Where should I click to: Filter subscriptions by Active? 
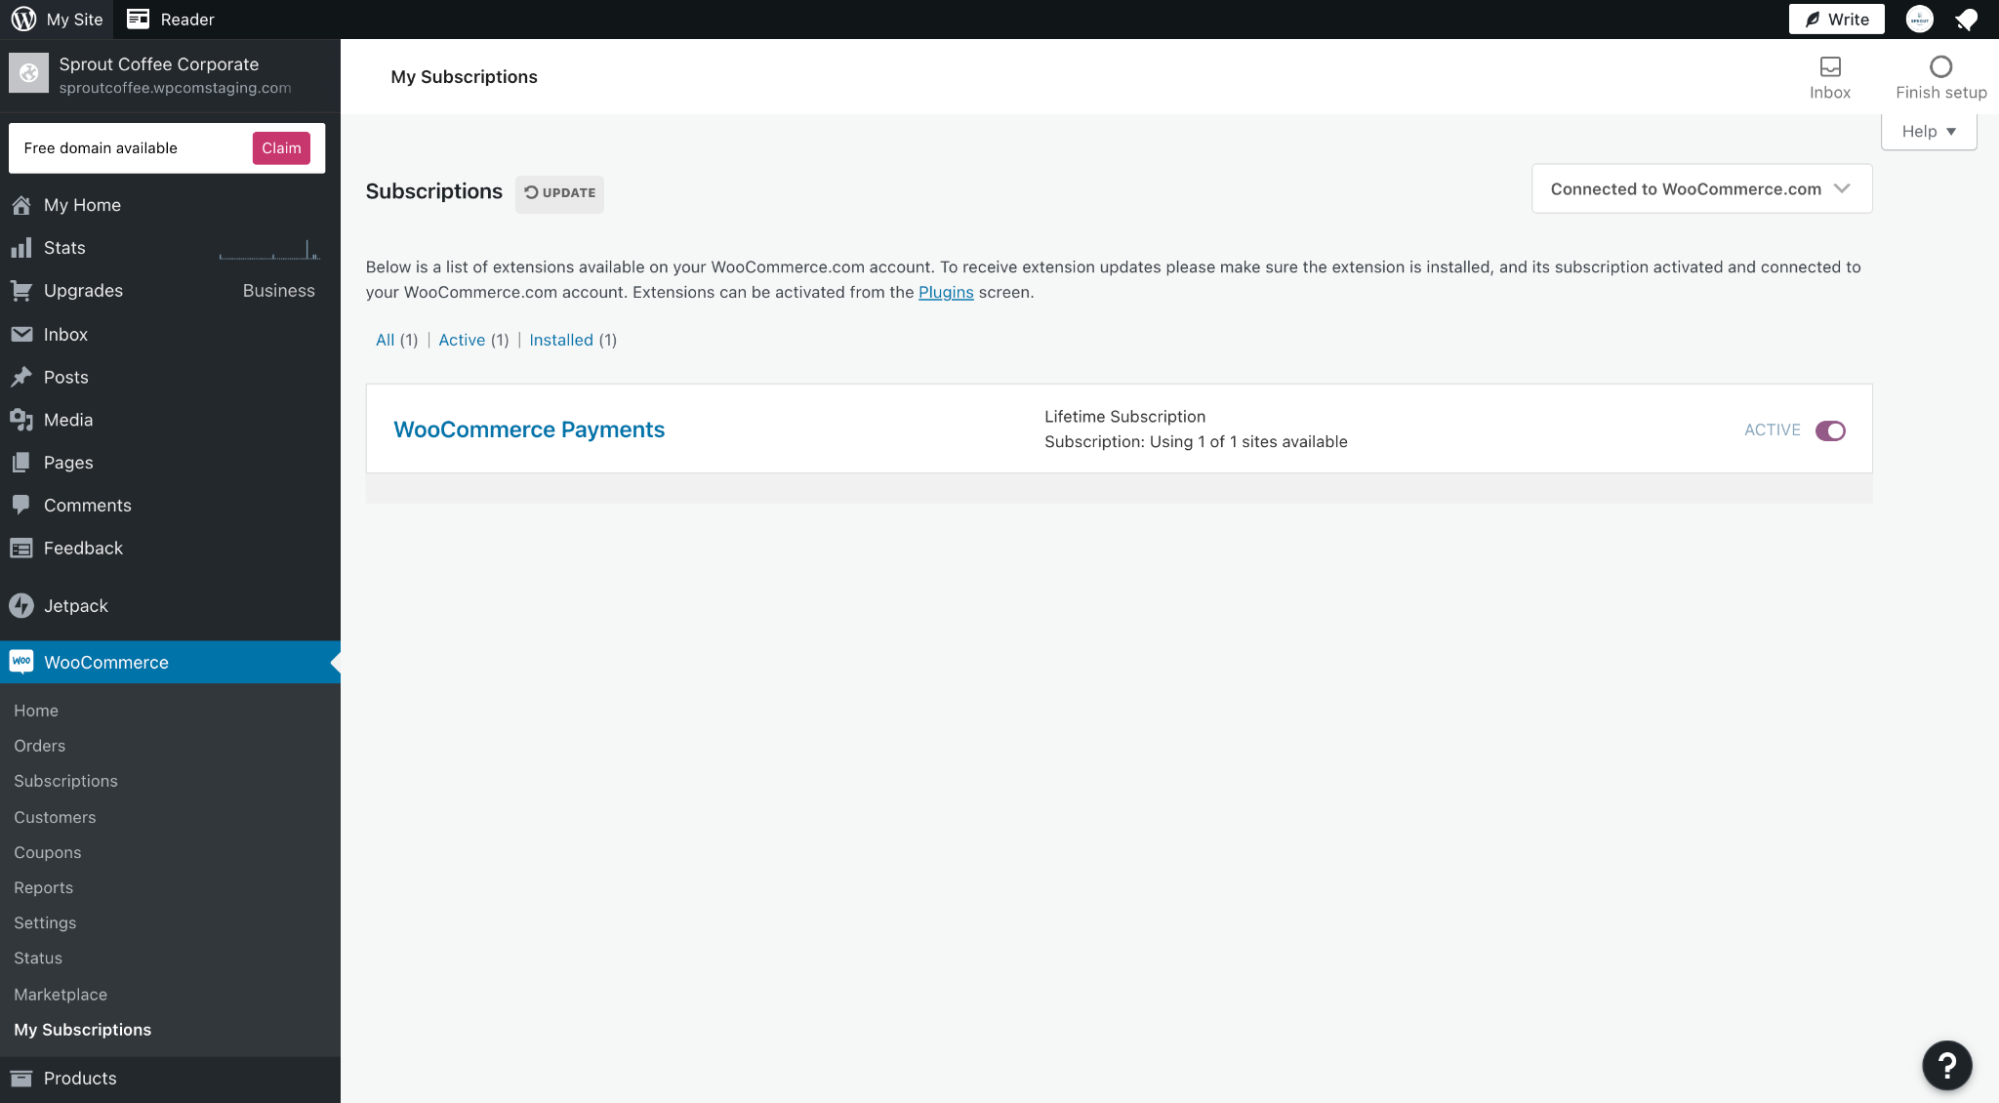tap(462, 340)
